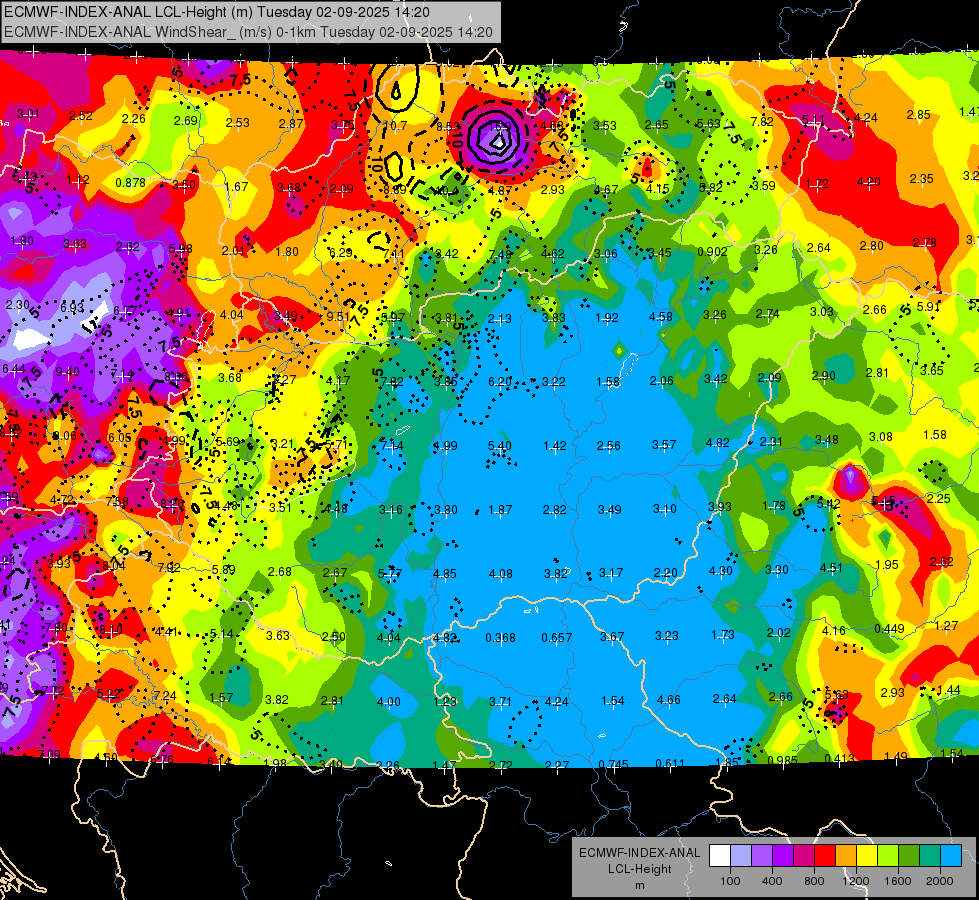Viewport: 979px width, 900px height.
Task: Click the magenta legend color swatch
Action: (x=804, y=856)
